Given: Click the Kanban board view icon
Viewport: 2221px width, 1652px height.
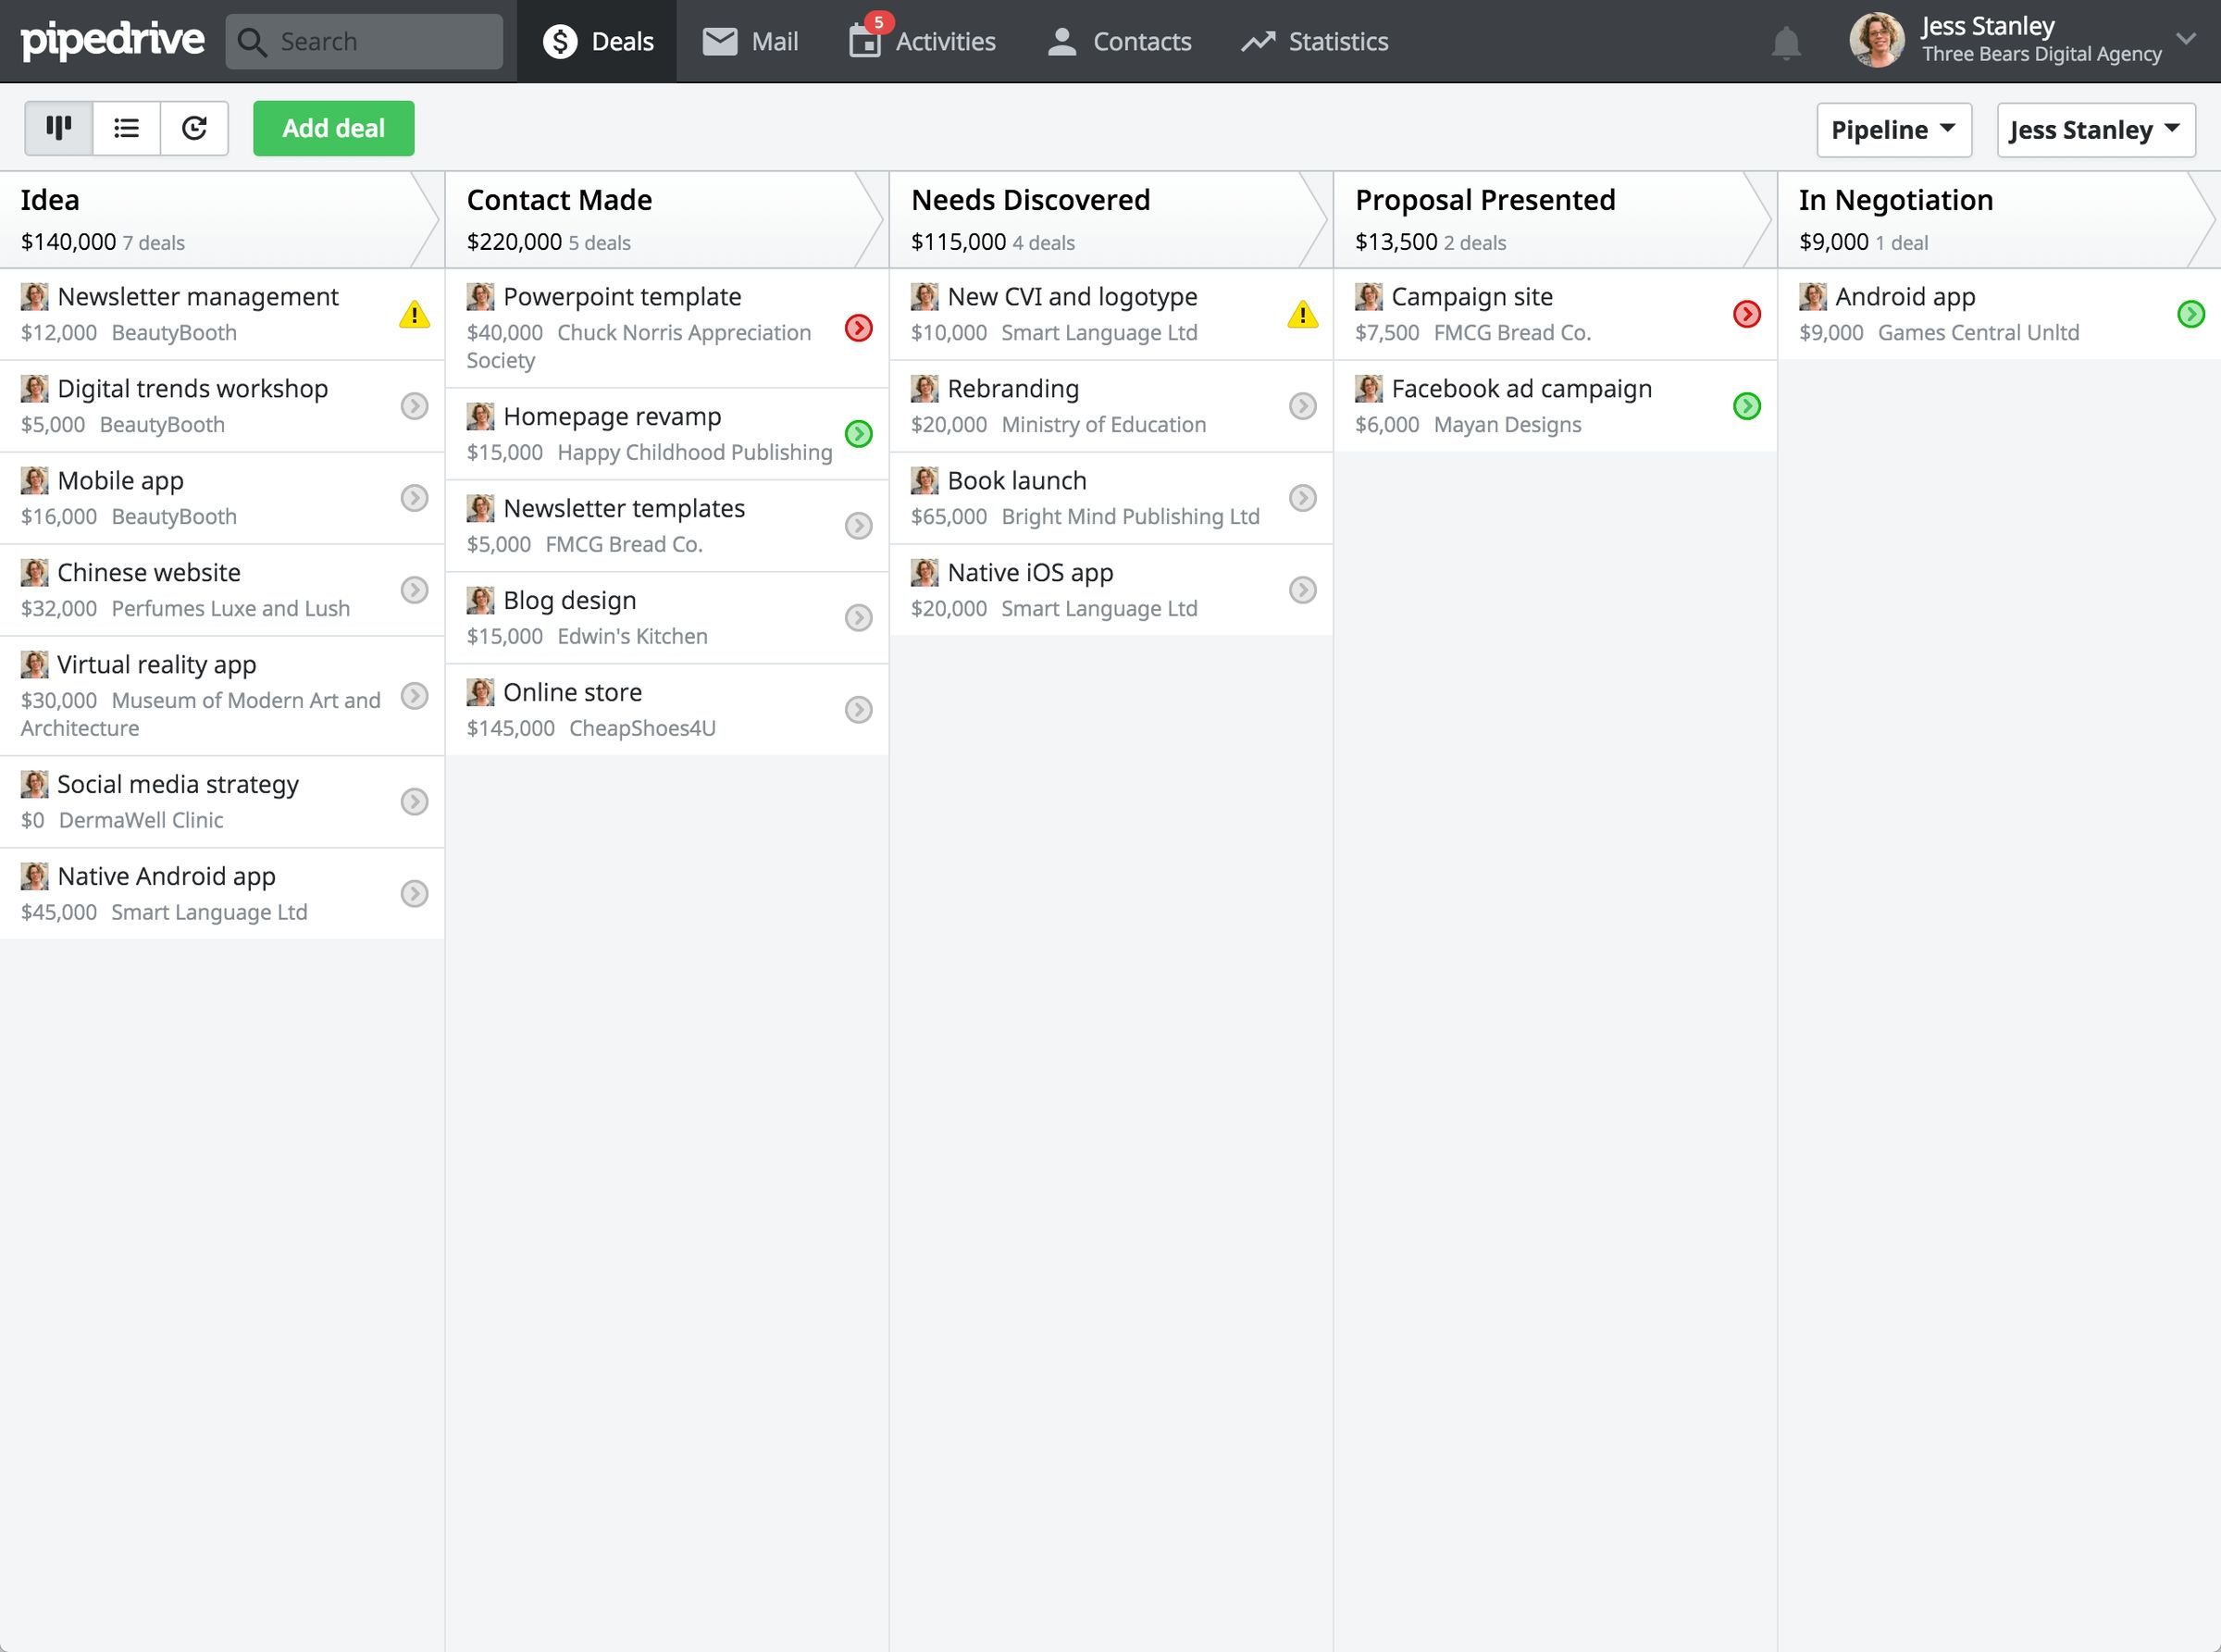Looking at the screenshot, I should (x=57, y=127).
